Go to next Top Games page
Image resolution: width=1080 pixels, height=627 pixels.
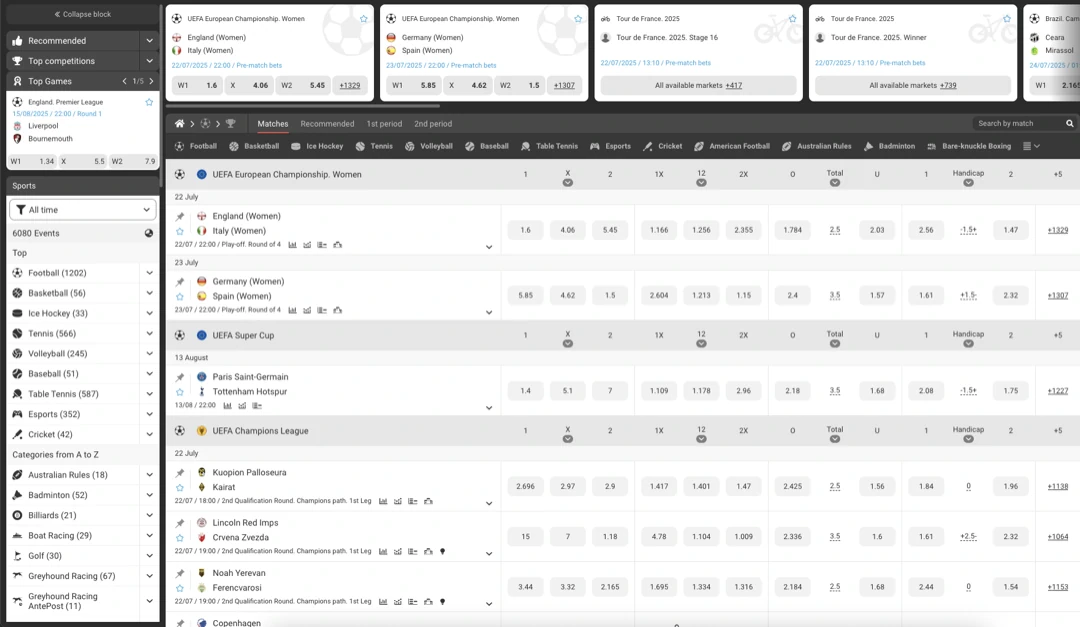coord(152,81)
